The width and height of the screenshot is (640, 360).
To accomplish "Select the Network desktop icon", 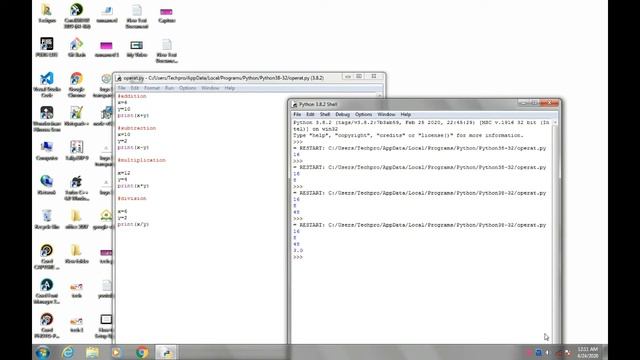I will tap(47, 185).
